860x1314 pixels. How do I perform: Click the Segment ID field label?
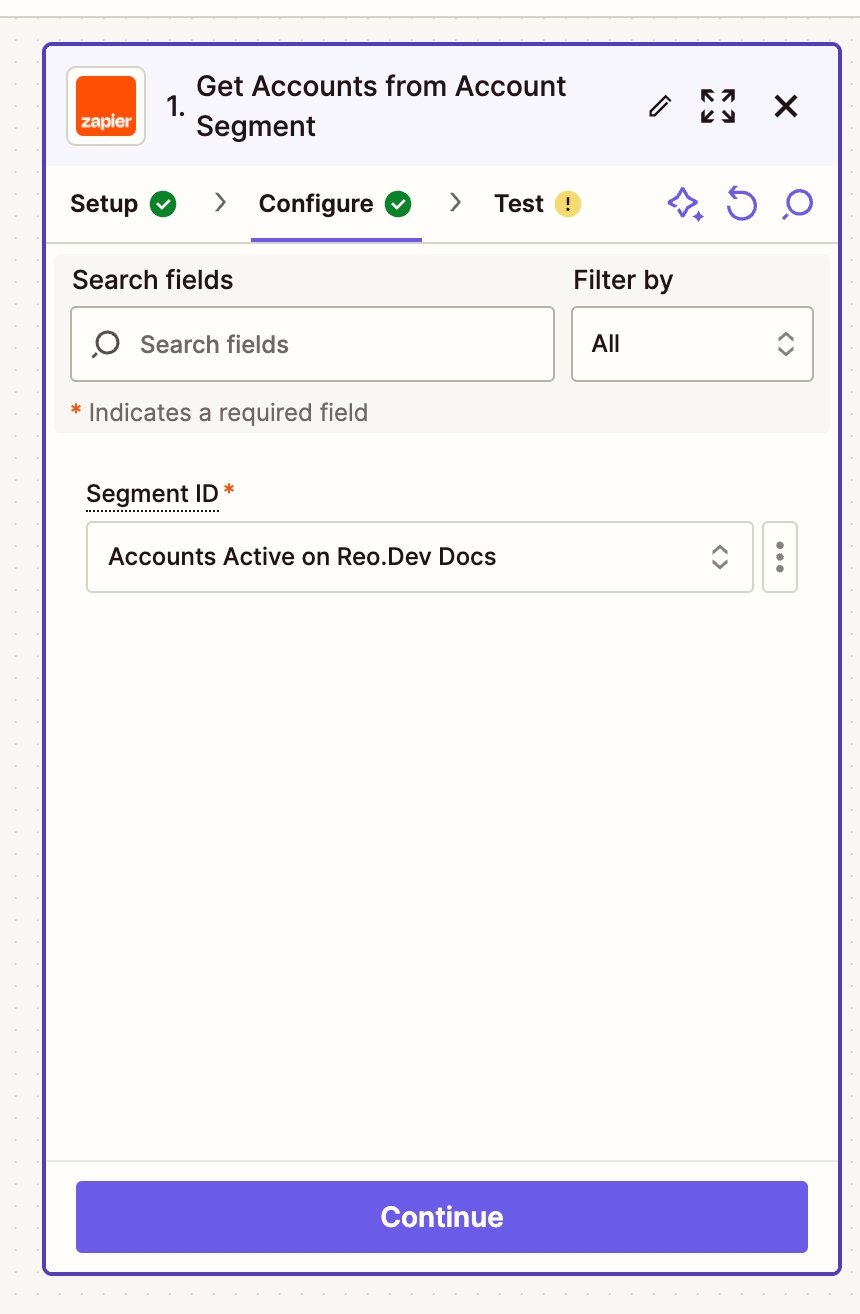point(152,494)
